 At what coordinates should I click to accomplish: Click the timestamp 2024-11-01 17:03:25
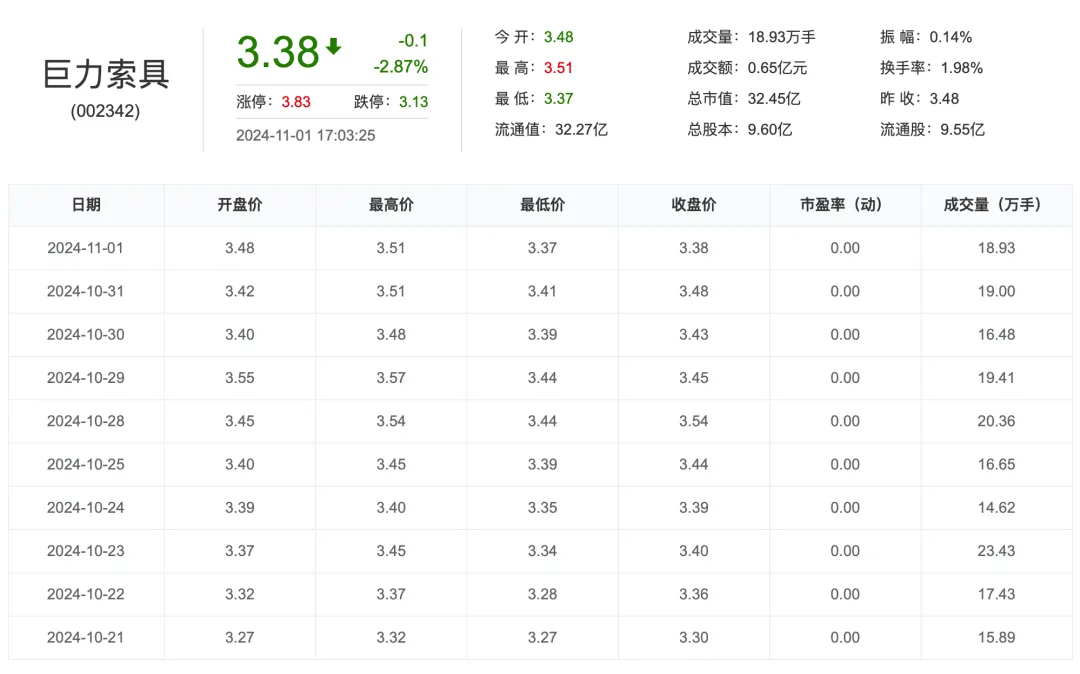[x=305, y=135]
